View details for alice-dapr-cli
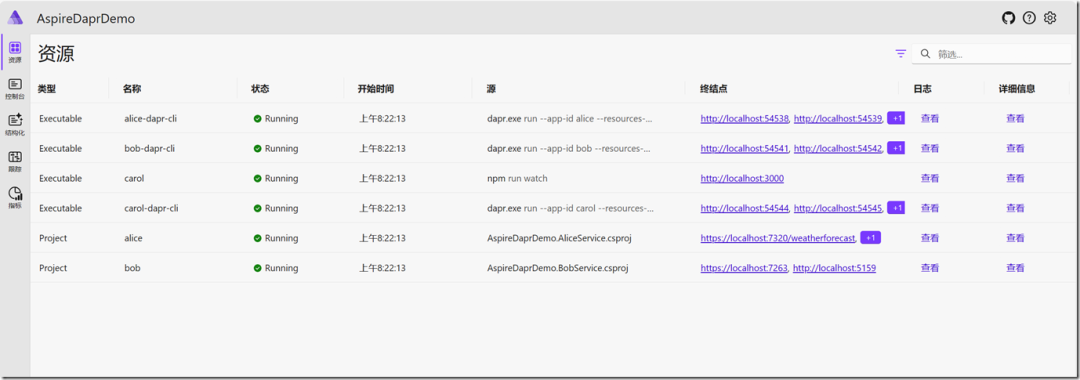Screen dimensions: 1080x380 [x=1015, y=118]
